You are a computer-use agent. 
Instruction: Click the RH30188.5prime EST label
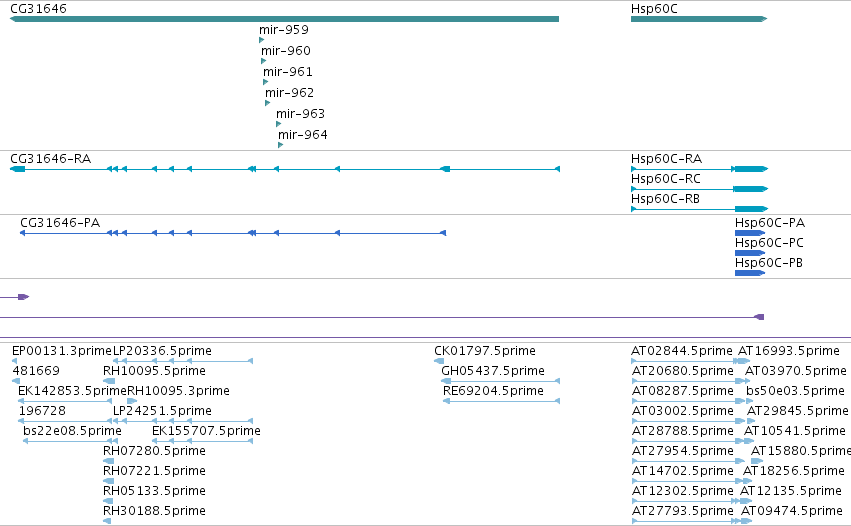pyautogui.click(x=154, y=511)
